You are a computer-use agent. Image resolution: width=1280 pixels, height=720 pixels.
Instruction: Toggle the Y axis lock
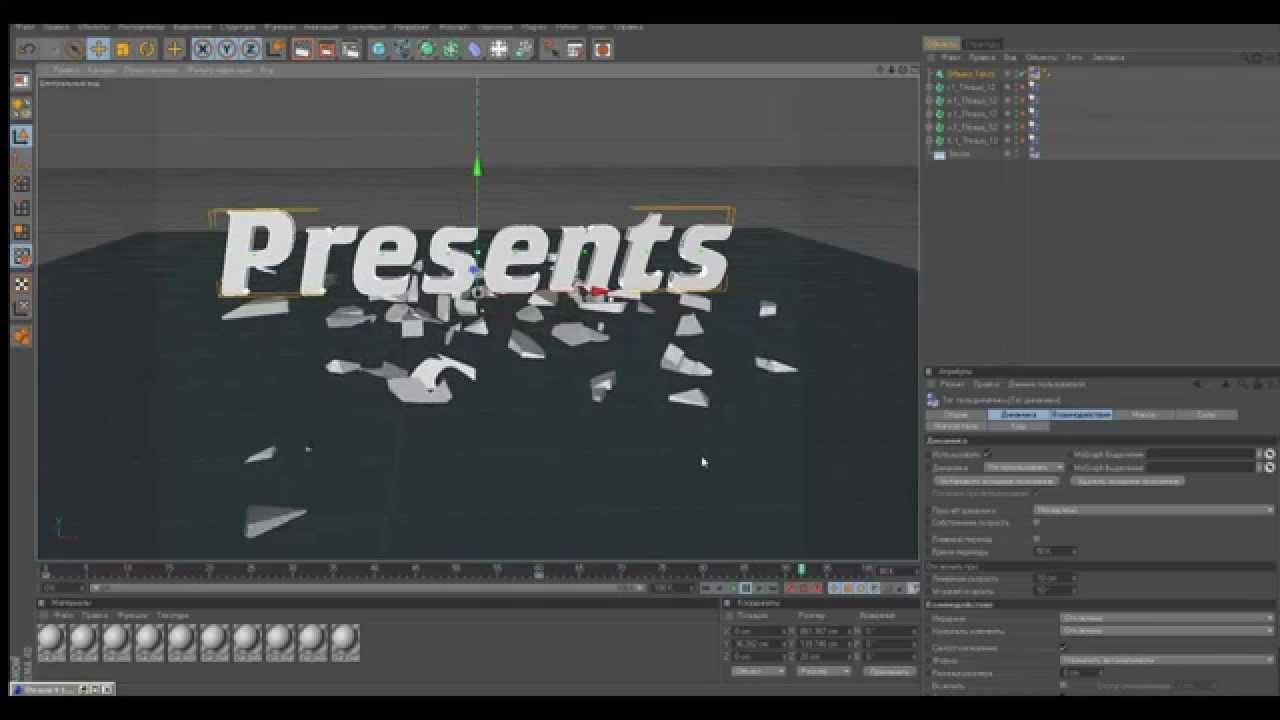point(227,49)
